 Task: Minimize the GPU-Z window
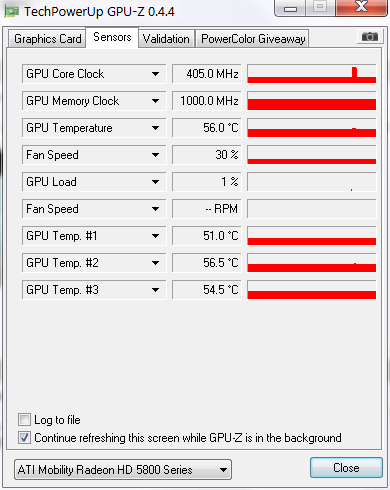click(290, 8)
